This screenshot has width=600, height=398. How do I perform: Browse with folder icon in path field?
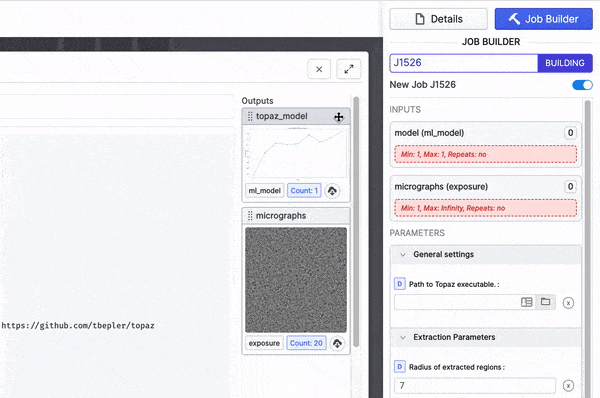(x=546, y=302)
